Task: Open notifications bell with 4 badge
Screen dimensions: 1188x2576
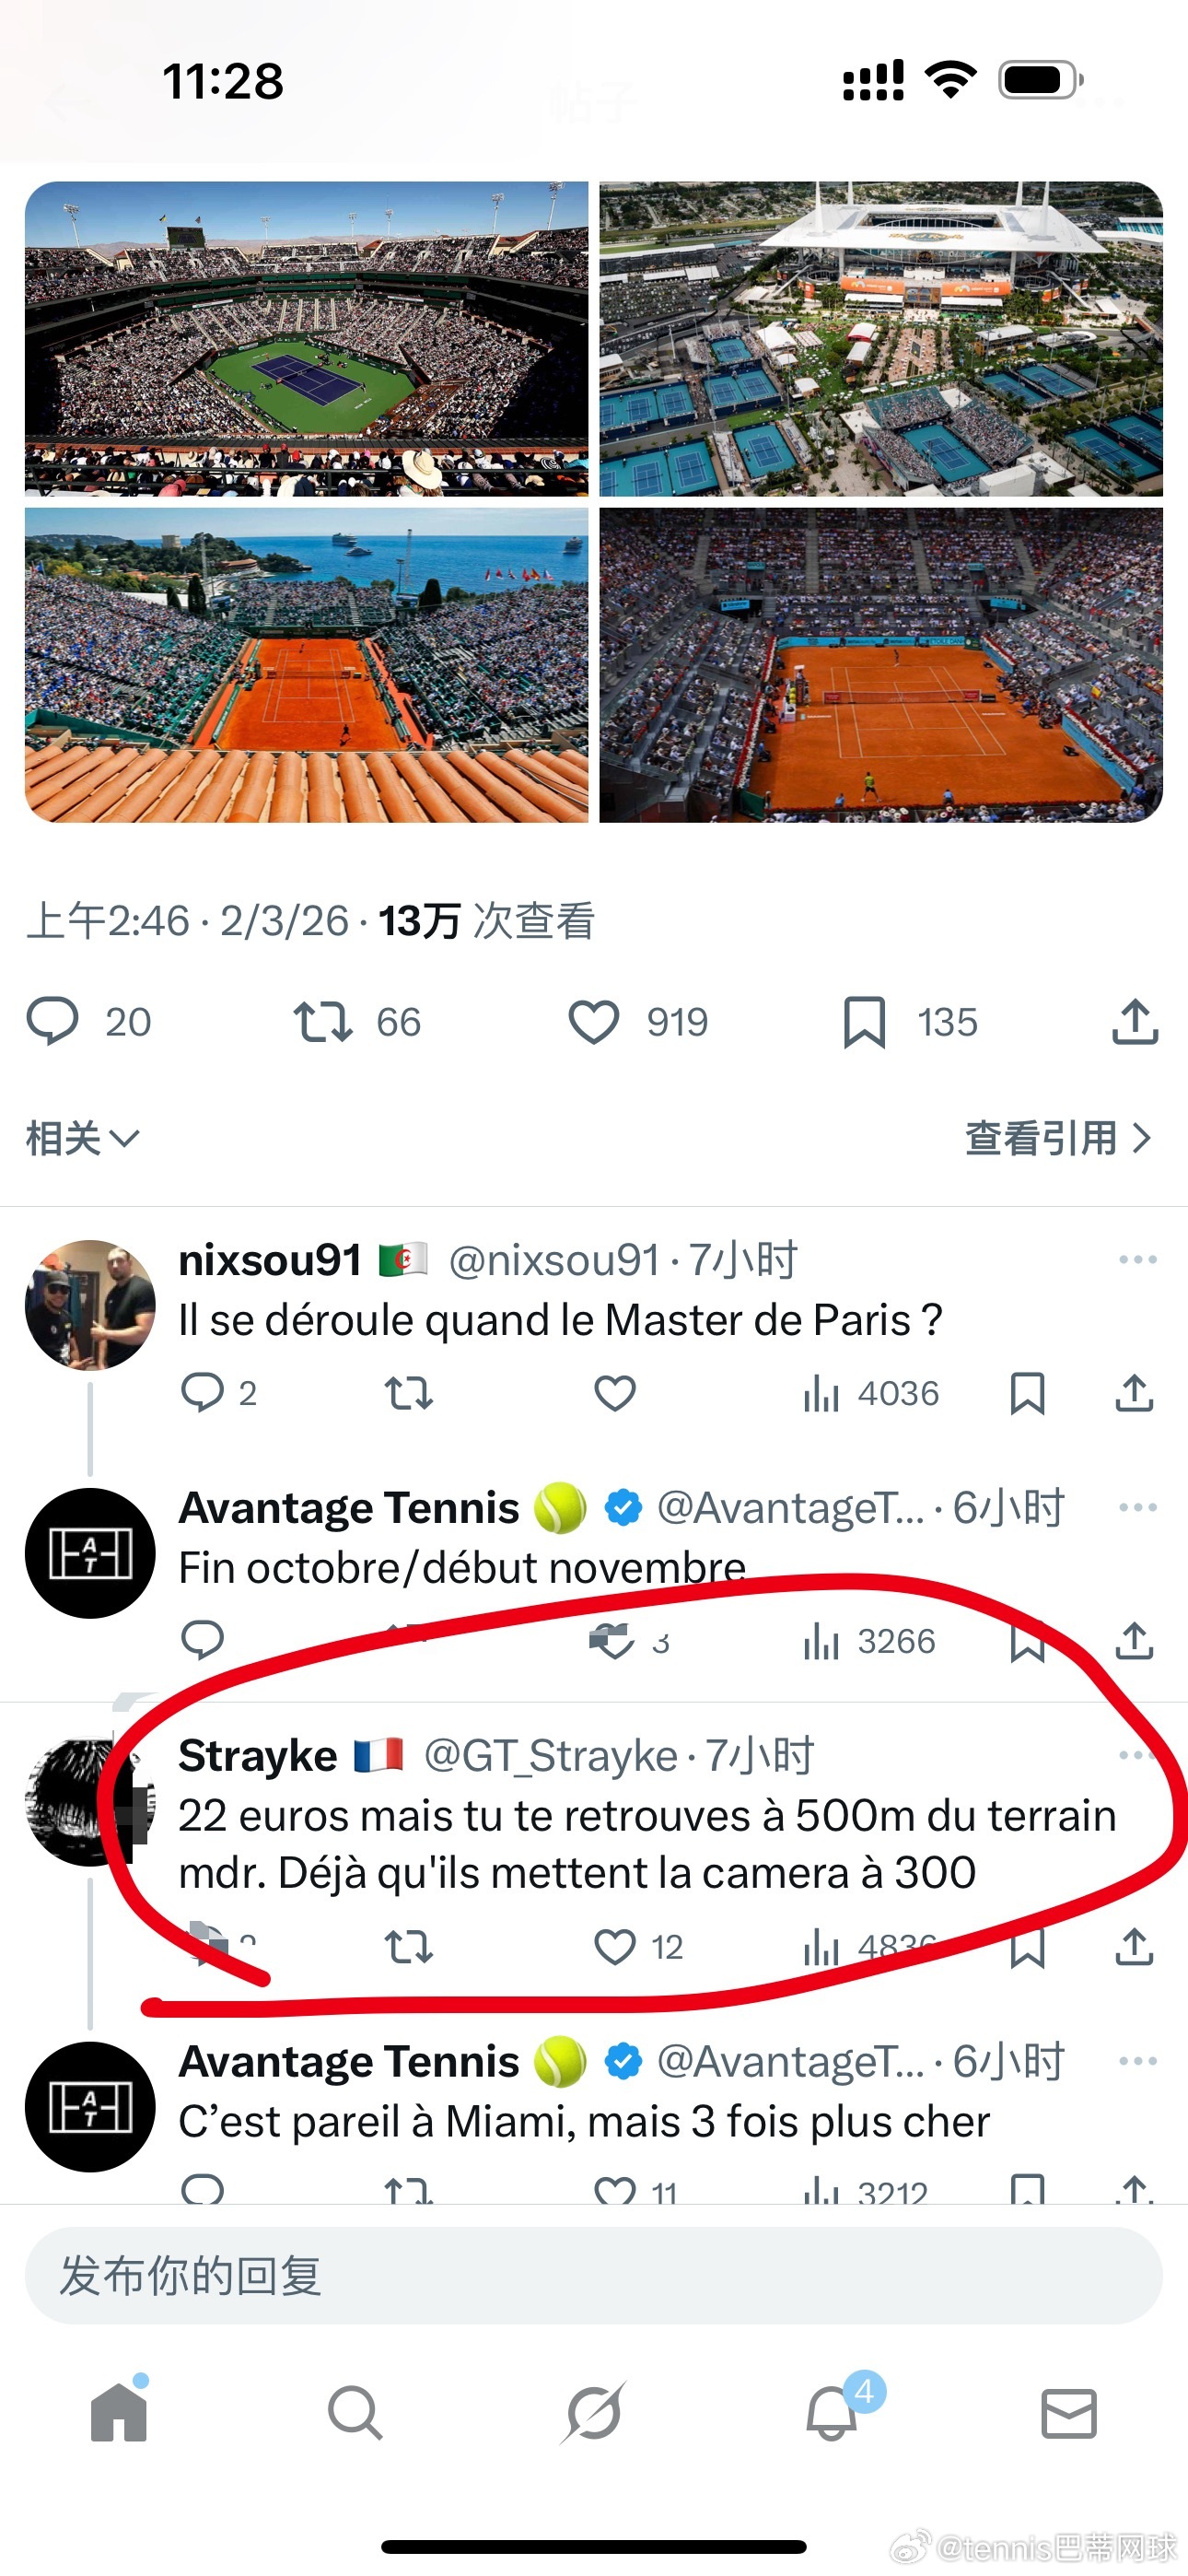Action: [x=833, y=2412]
